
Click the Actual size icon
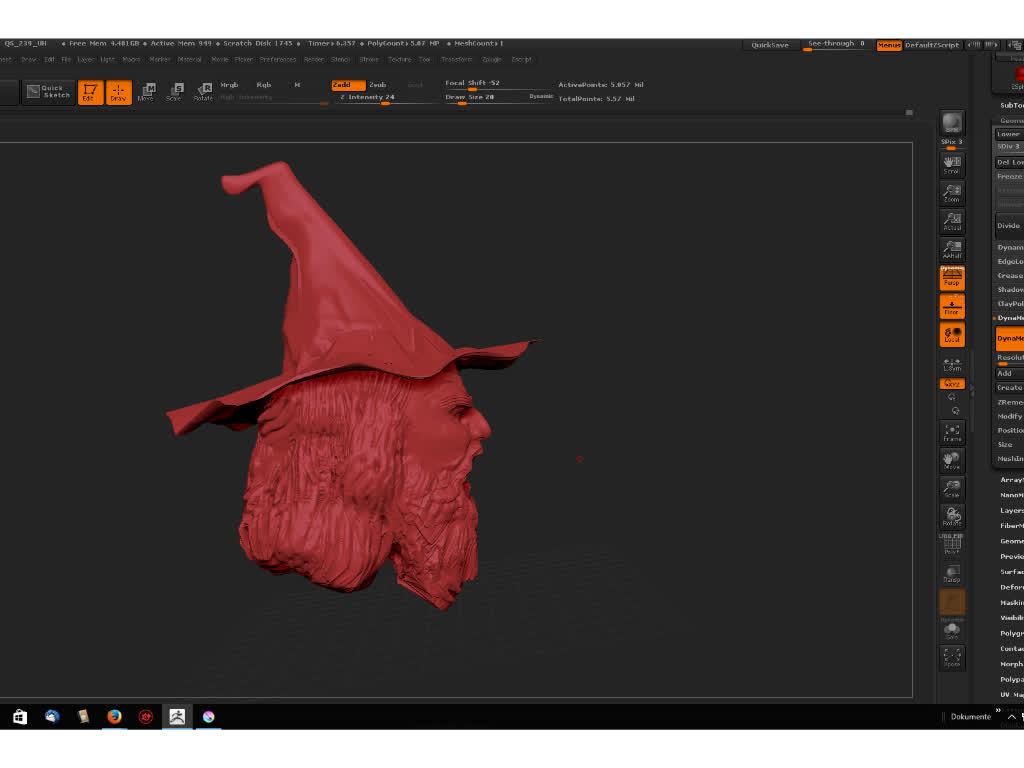pyautogui.click(x=952, y=221)
